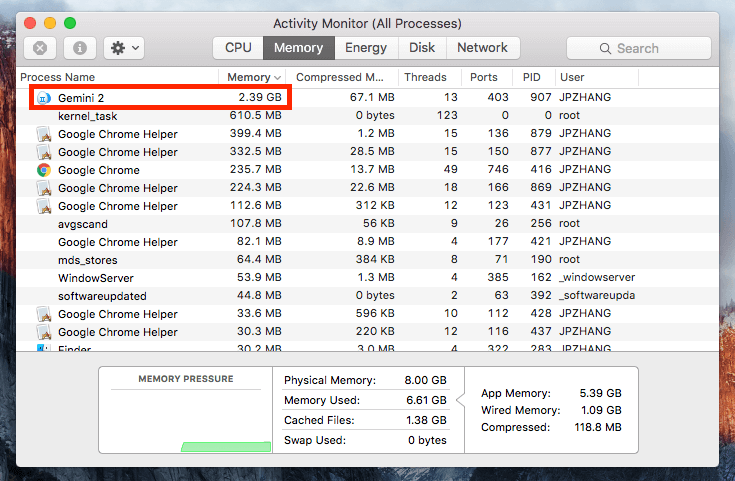
Task: Go to the Network tab
Action: (482, 48)
